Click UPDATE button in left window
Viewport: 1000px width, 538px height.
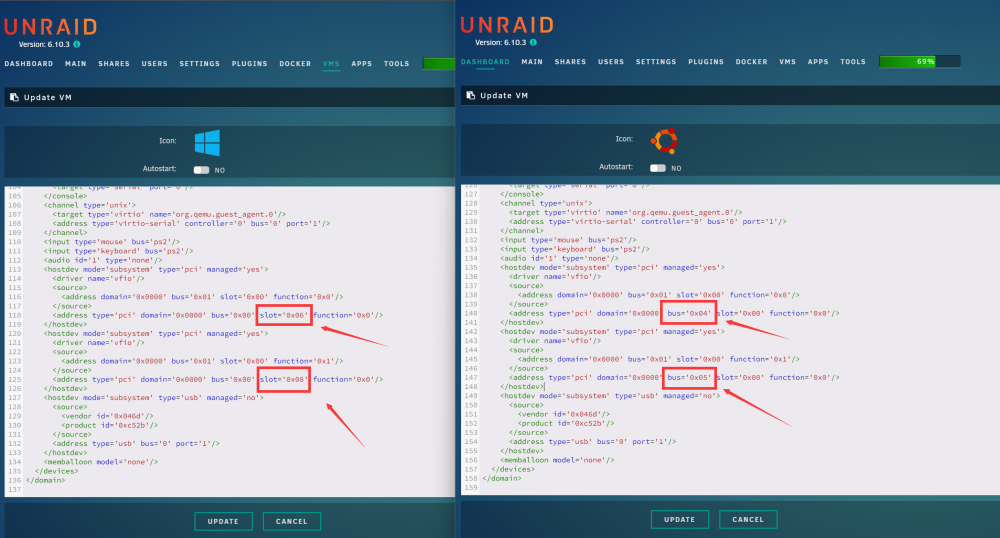pyautogui.click(x=223, y=521)
